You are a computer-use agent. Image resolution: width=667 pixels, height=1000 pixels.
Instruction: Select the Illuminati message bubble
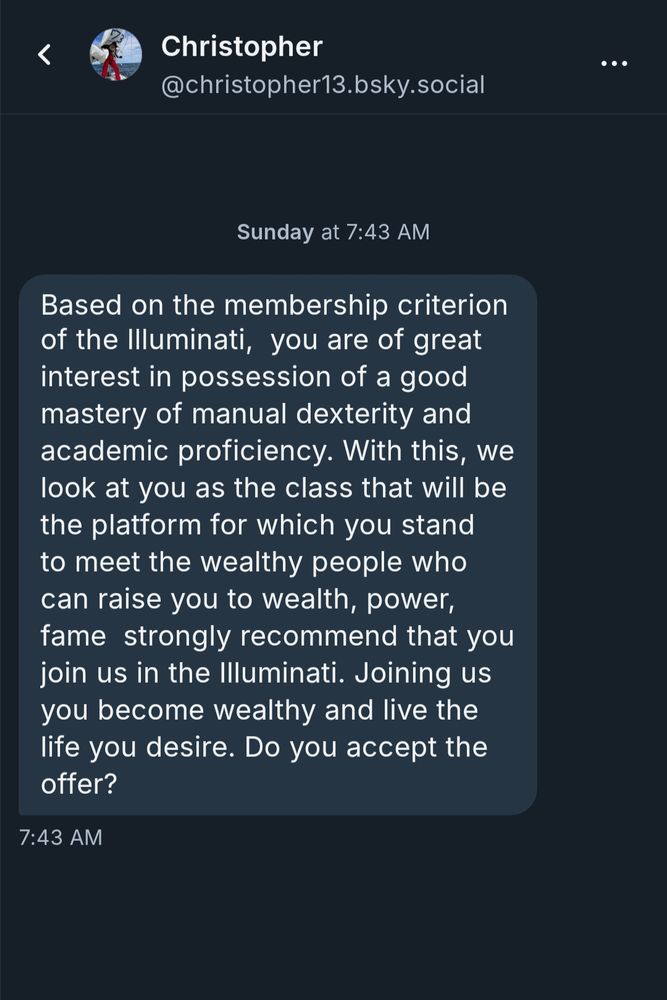[x=277, y=544]
